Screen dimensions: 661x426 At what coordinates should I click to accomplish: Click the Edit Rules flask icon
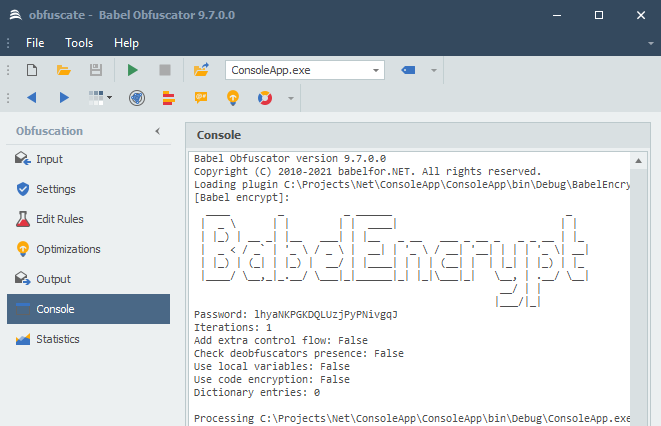[x=23, y=219]
